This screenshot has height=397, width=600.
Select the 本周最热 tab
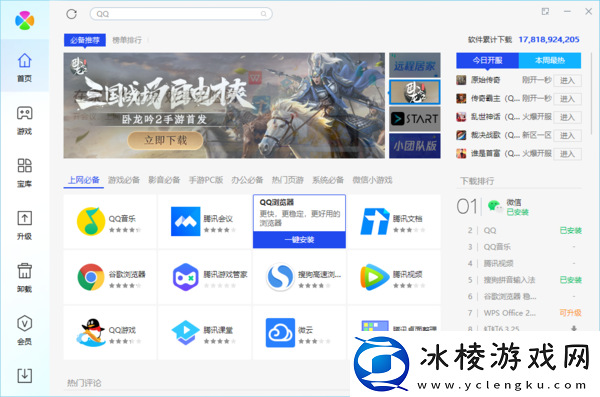pyautogui.click(x=550, y=60)
